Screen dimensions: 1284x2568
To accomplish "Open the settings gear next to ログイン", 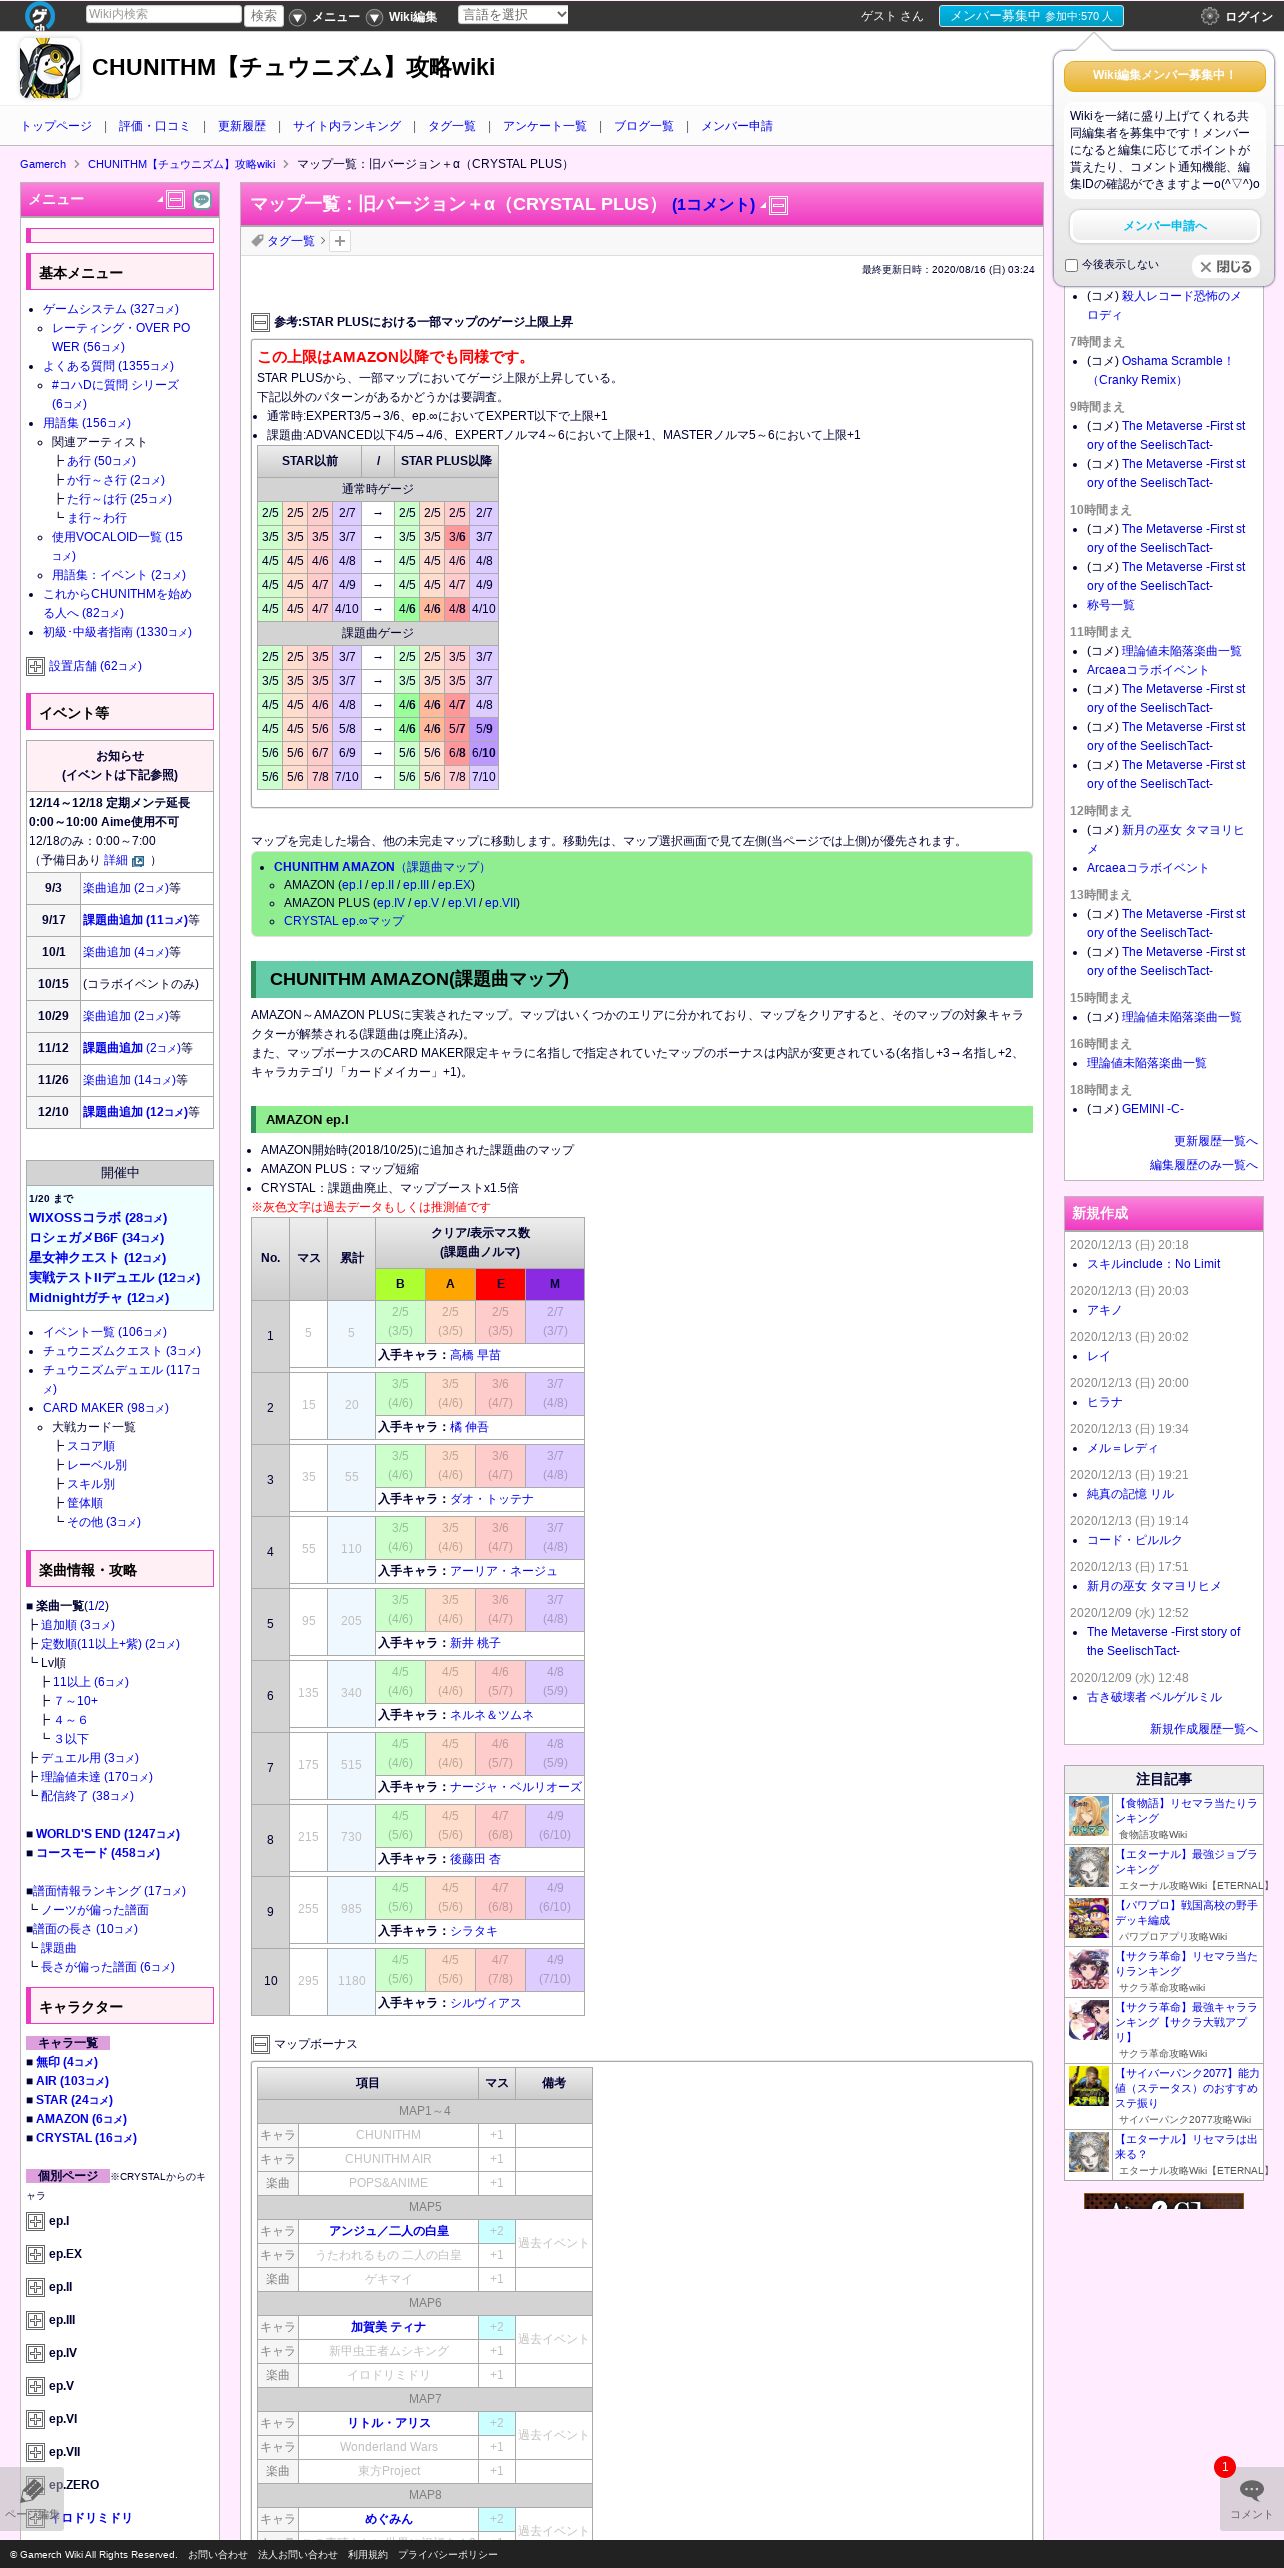I will click(1209, 16).
